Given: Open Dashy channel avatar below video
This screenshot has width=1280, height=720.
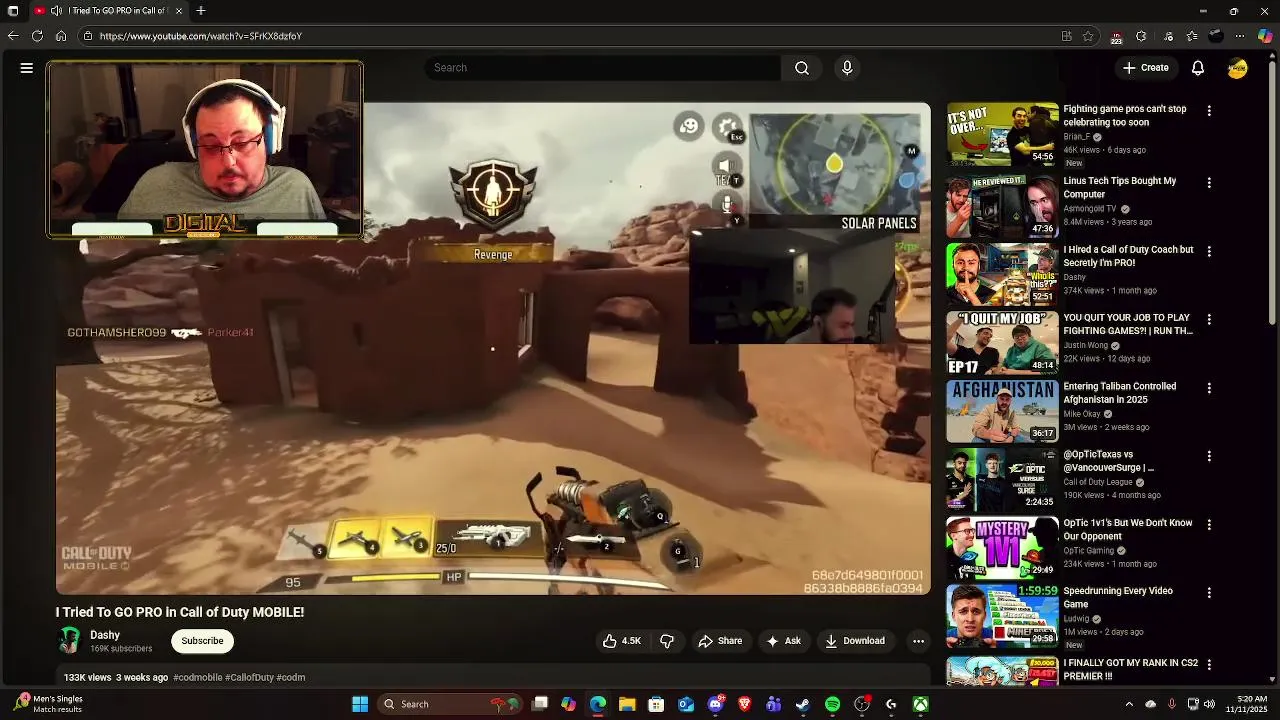Looking at the screenshot, I should coord(70,640).
